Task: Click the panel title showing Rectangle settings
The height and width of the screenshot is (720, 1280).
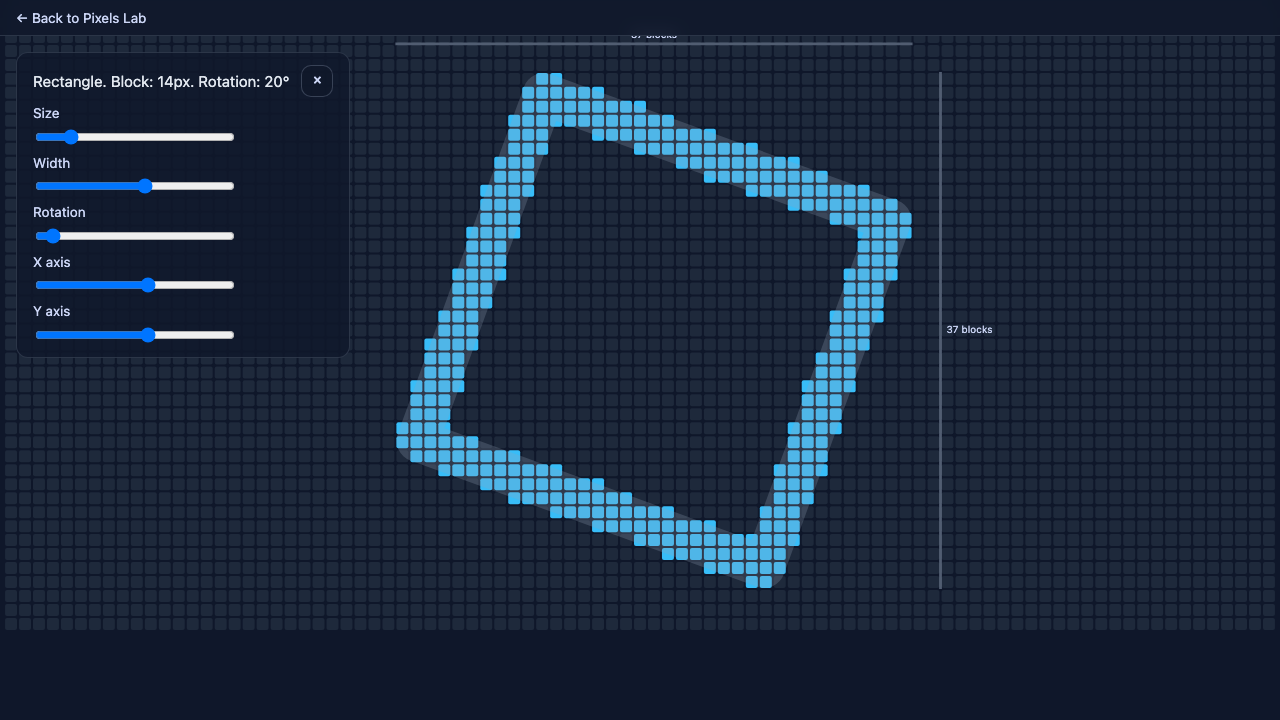Action: point(160,81)
